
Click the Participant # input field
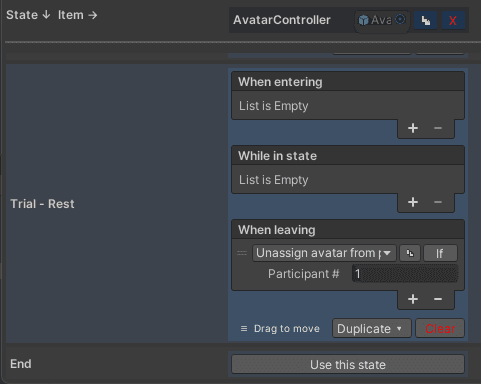pos(405,274)
